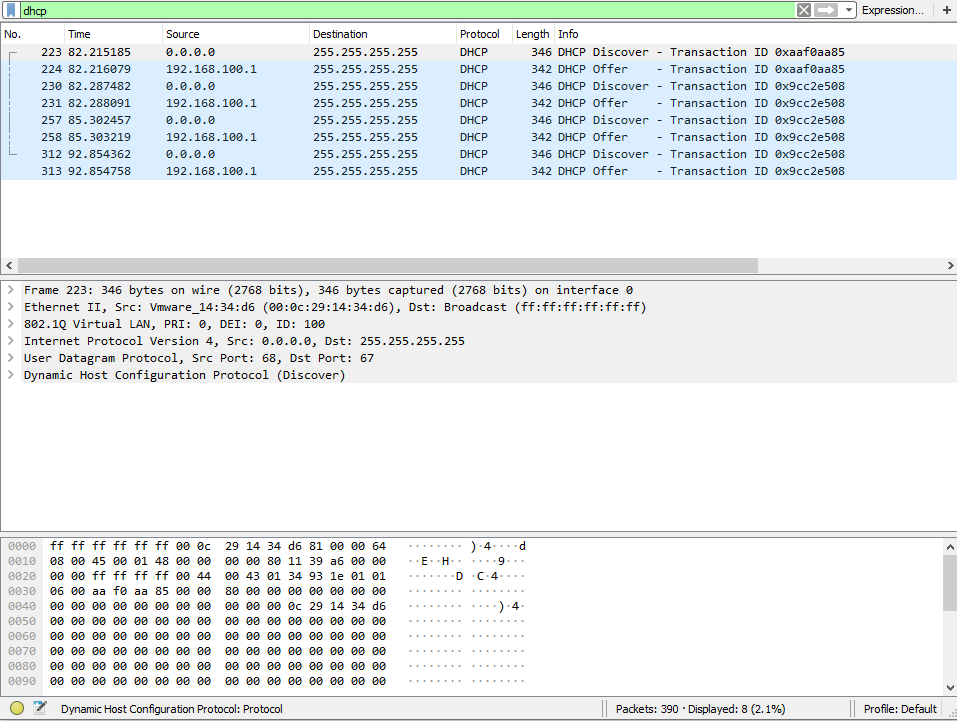Sort packets by the Time column header
Image resolution: width=957 pixels, height=721 pixels.
click(x=111, y=34)
